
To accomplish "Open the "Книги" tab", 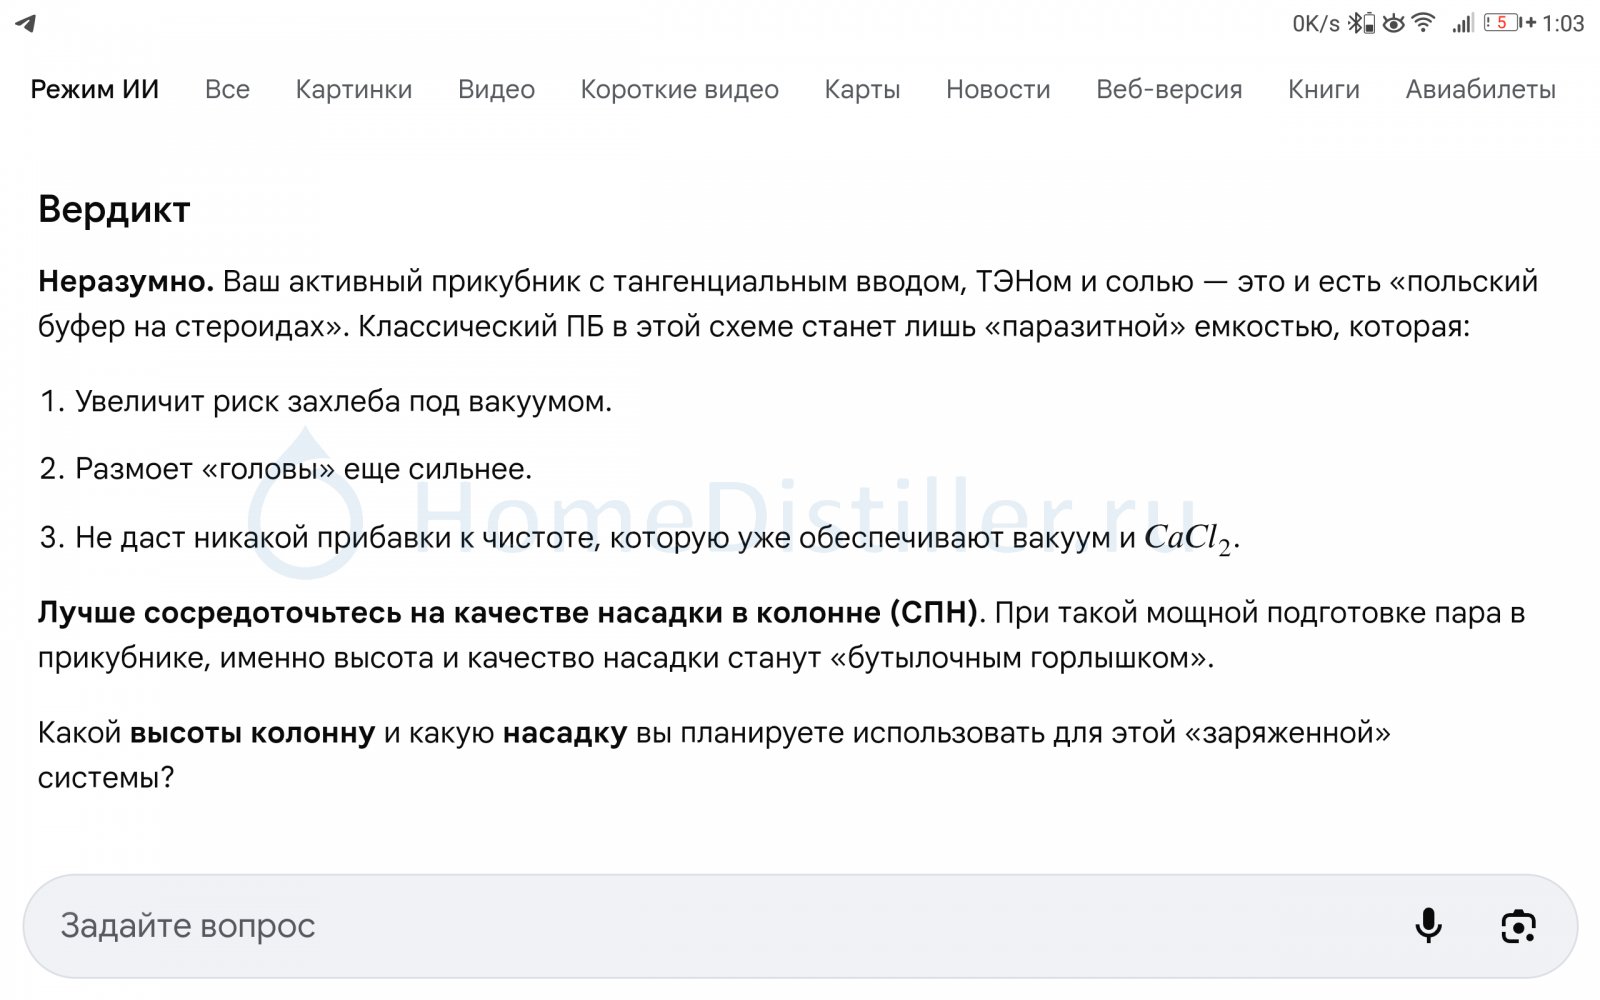I will [x=1323, y=90].
